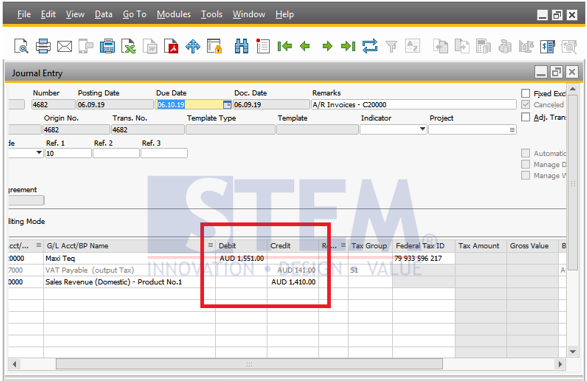Toggle the Automatic checkbox

(x=526, y=153)
